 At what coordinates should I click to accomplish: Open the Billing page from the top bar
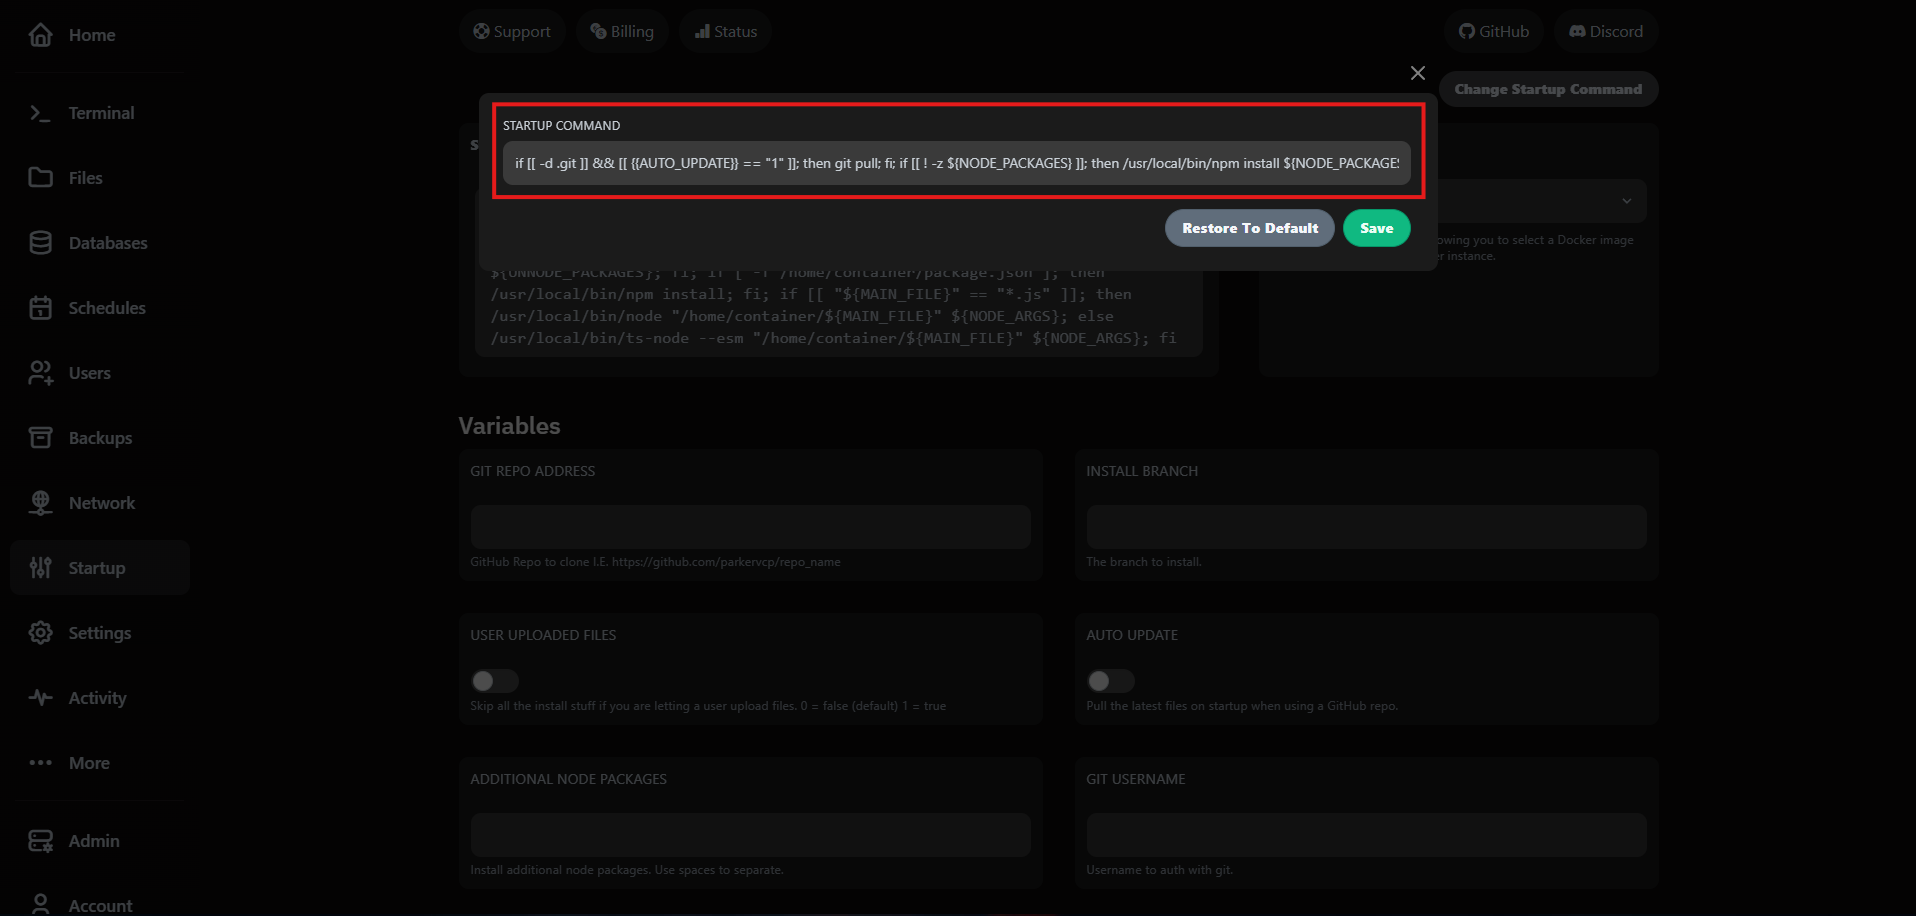pos(622,31)
